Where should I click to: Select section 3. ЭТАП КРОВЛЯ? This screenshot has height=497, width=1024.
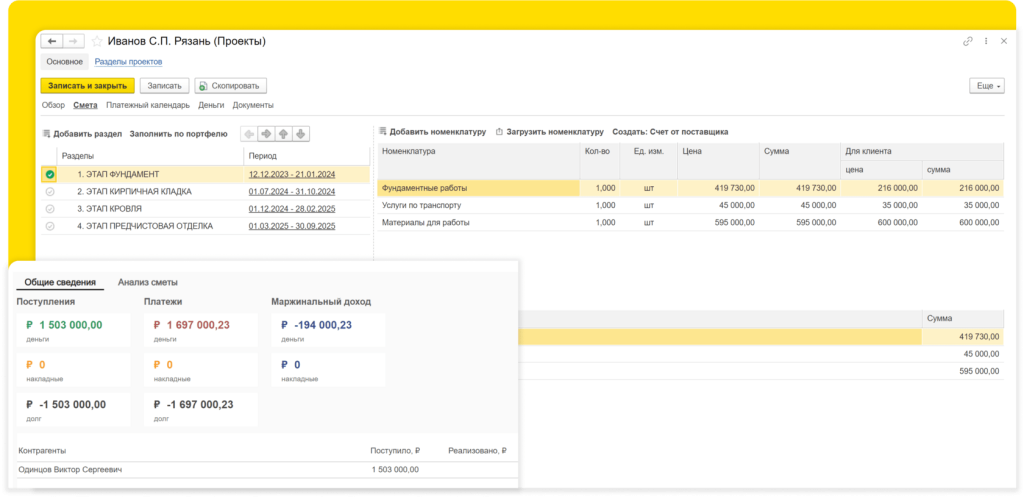(110, 209)
